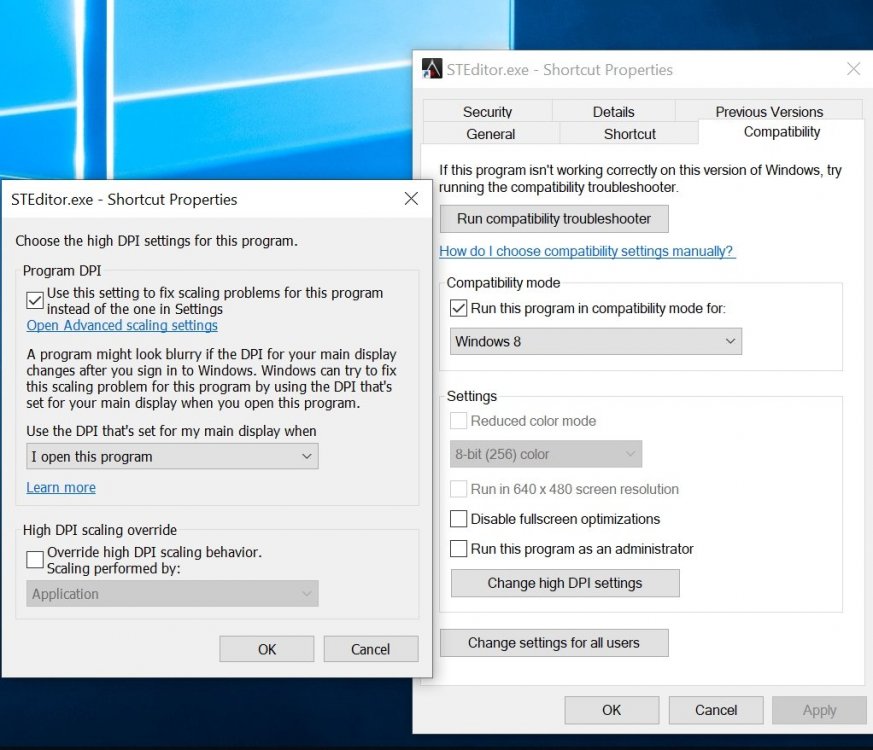Switch to the Security tab
This screenshot has height=750, width=873.
tap(488, 111)
